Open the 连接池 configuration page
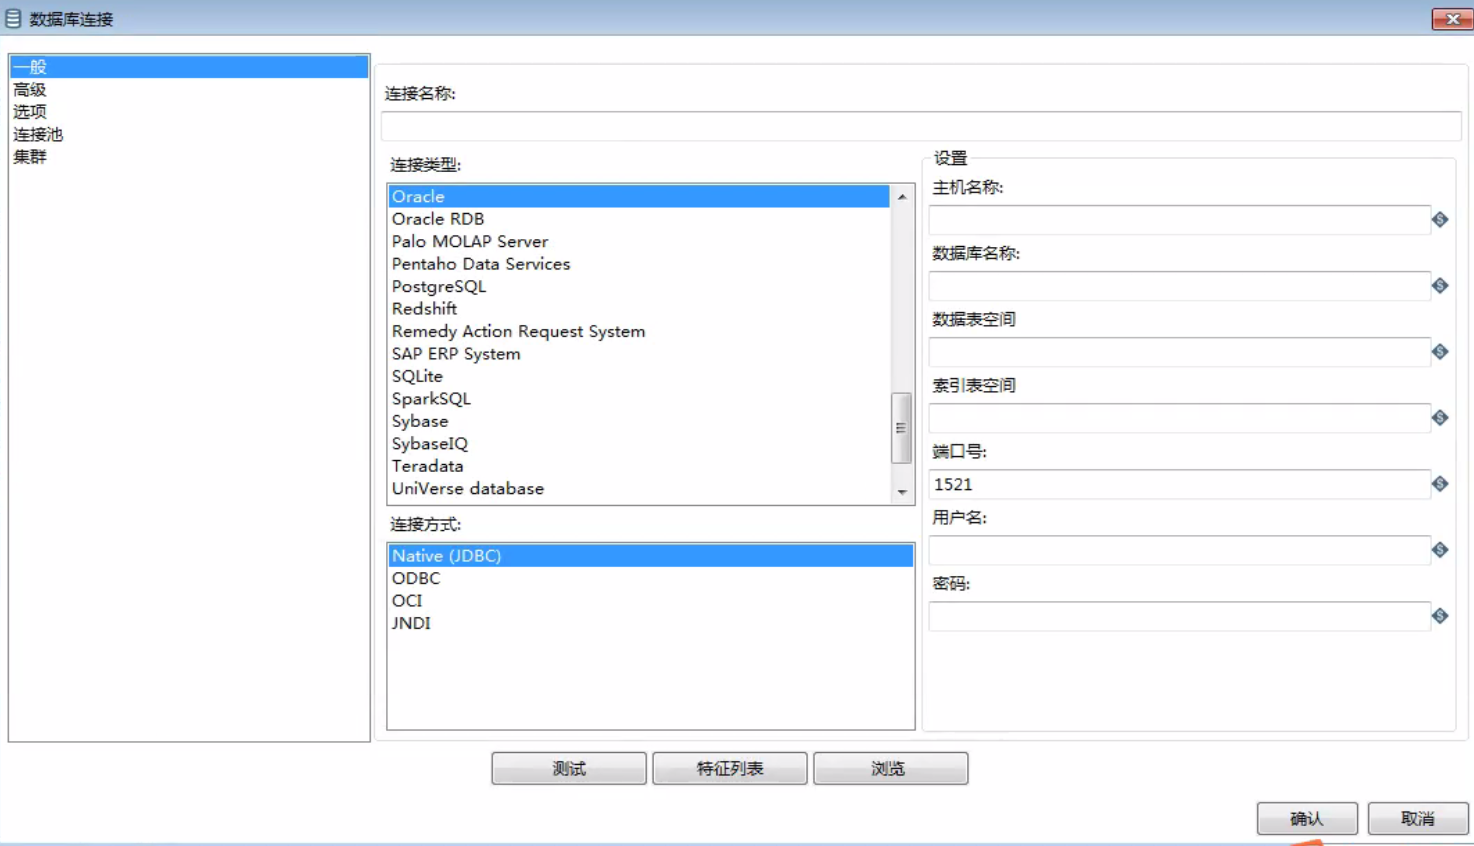1474x846 pixels. tap(38, 133)
